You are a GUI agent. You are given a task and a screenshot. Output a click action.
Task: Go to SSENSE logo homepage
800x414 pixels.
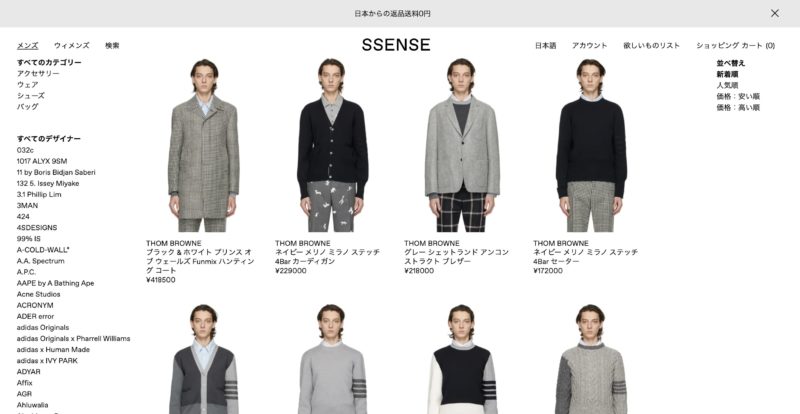point(396,45)
